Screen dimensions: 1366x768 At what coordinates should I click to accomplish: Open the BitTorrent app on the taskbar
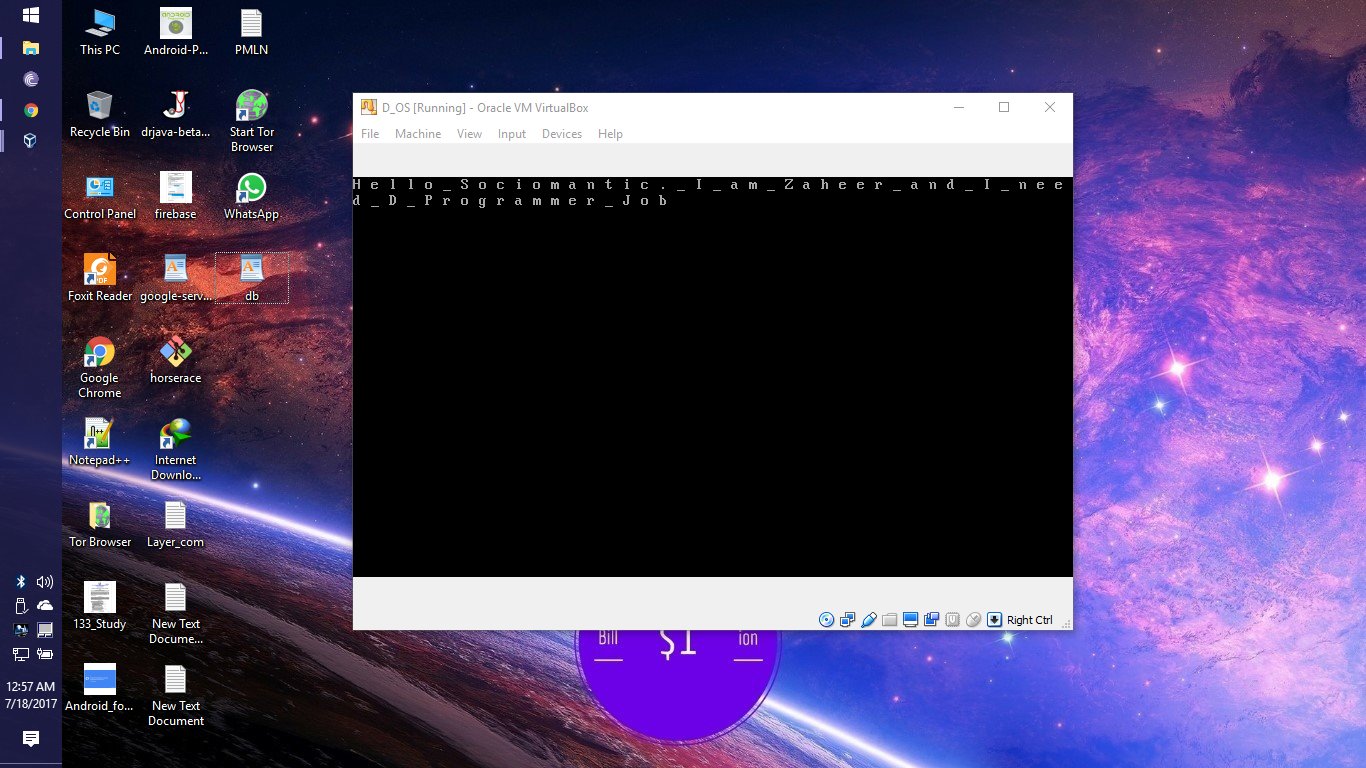pyautogui.click(x=31, y=79)
